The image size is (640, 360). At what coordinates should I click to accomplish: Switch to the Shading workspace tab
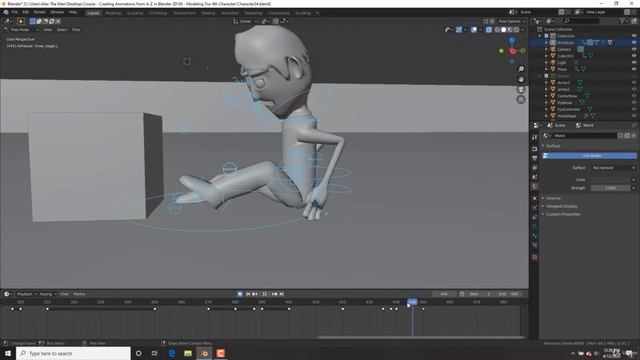[208, 13]
